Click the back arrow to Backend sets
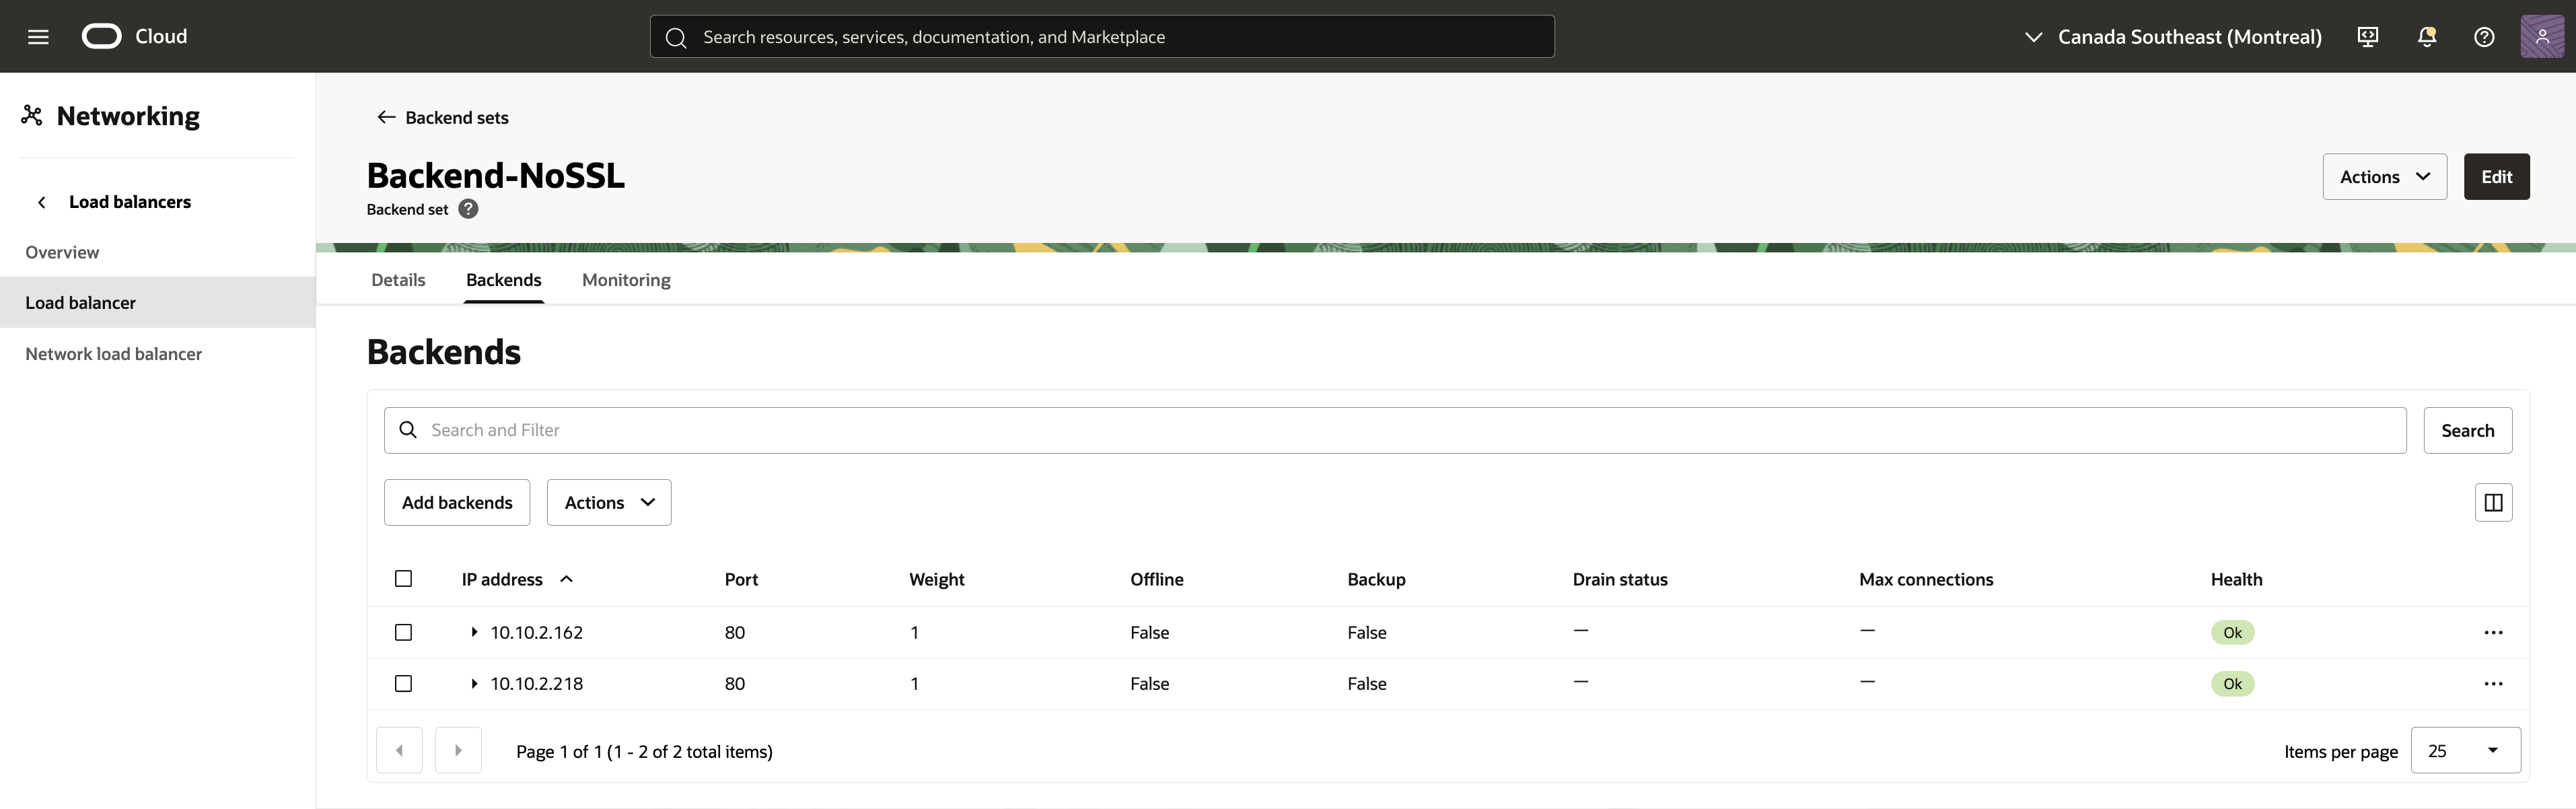 click(386, 117)
